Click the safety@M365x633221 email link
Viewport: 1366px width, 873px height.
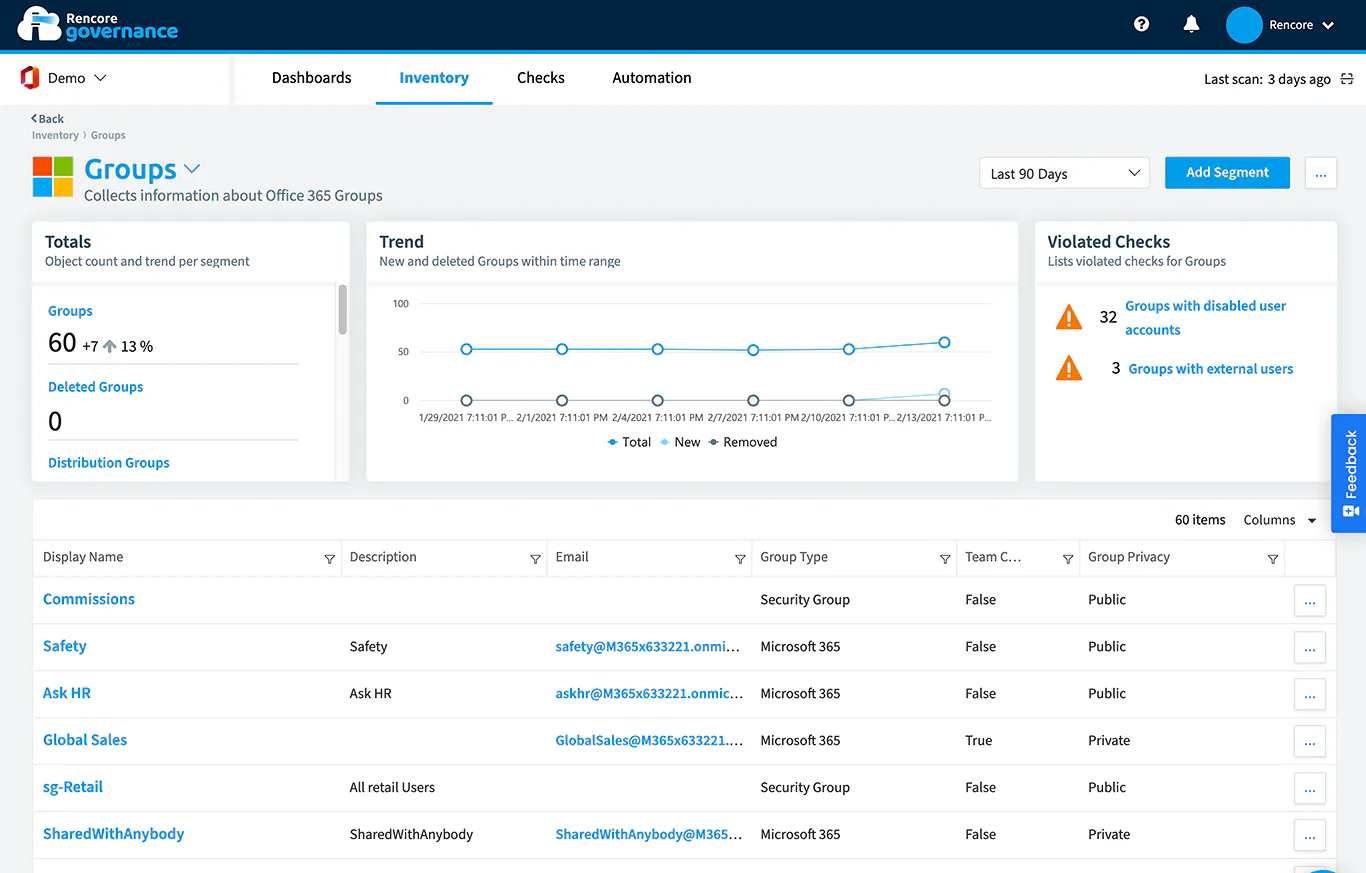[x=648, y=647]
